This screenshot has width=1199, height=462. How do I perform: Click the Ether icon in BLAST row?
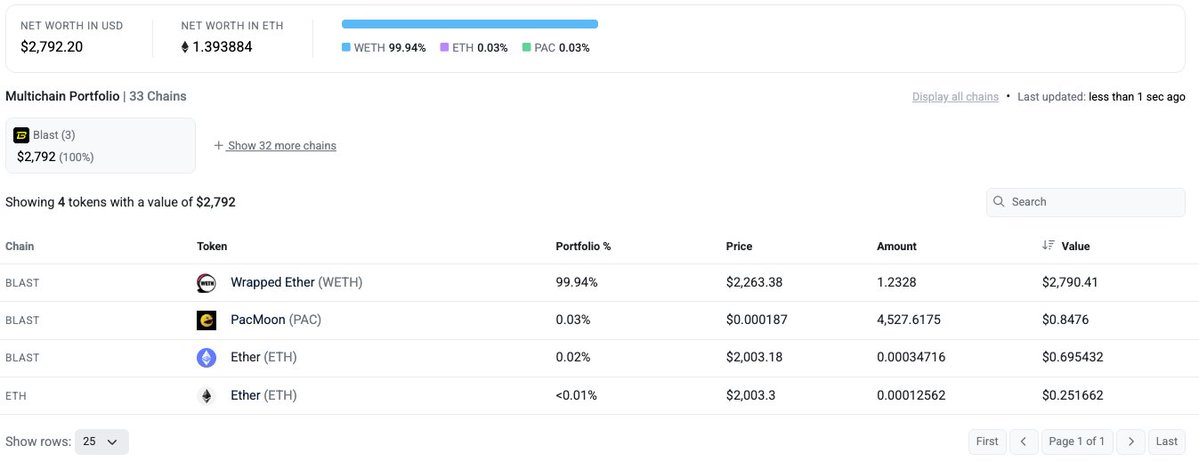[206, 357]
